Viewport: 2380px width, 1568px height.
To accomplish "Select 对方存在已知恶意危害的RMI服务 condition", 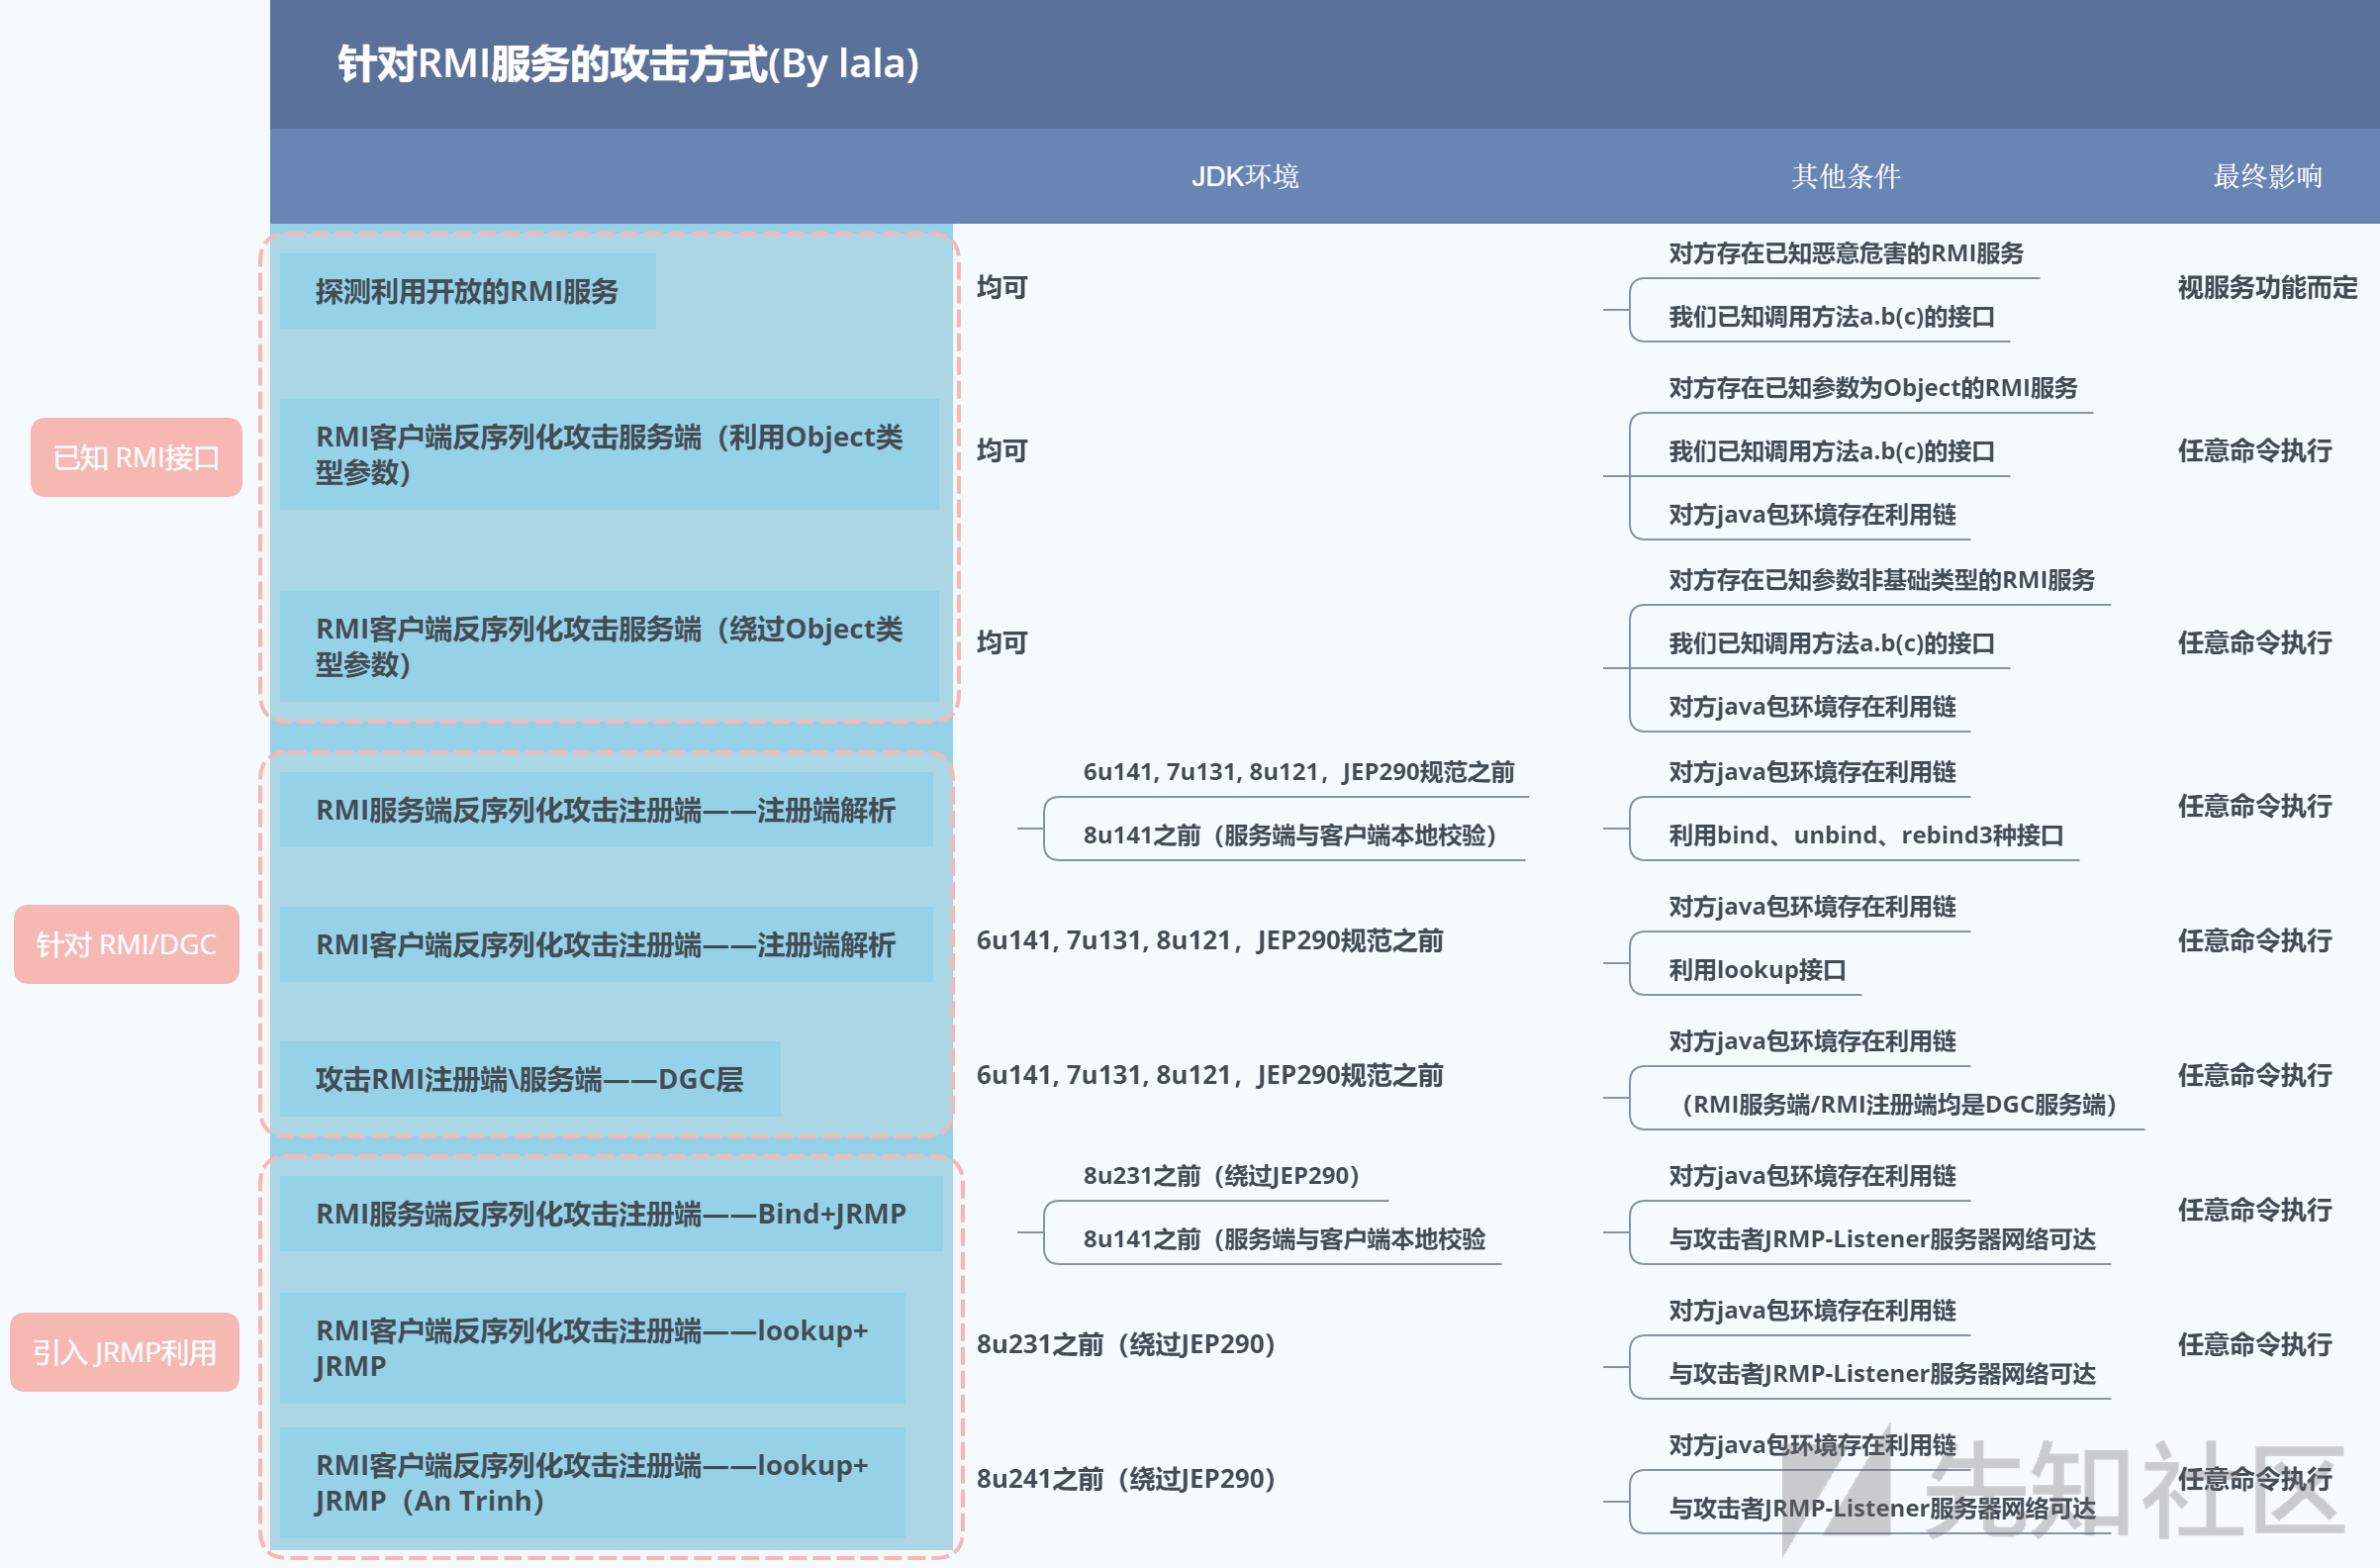I will click(1845, 253).
